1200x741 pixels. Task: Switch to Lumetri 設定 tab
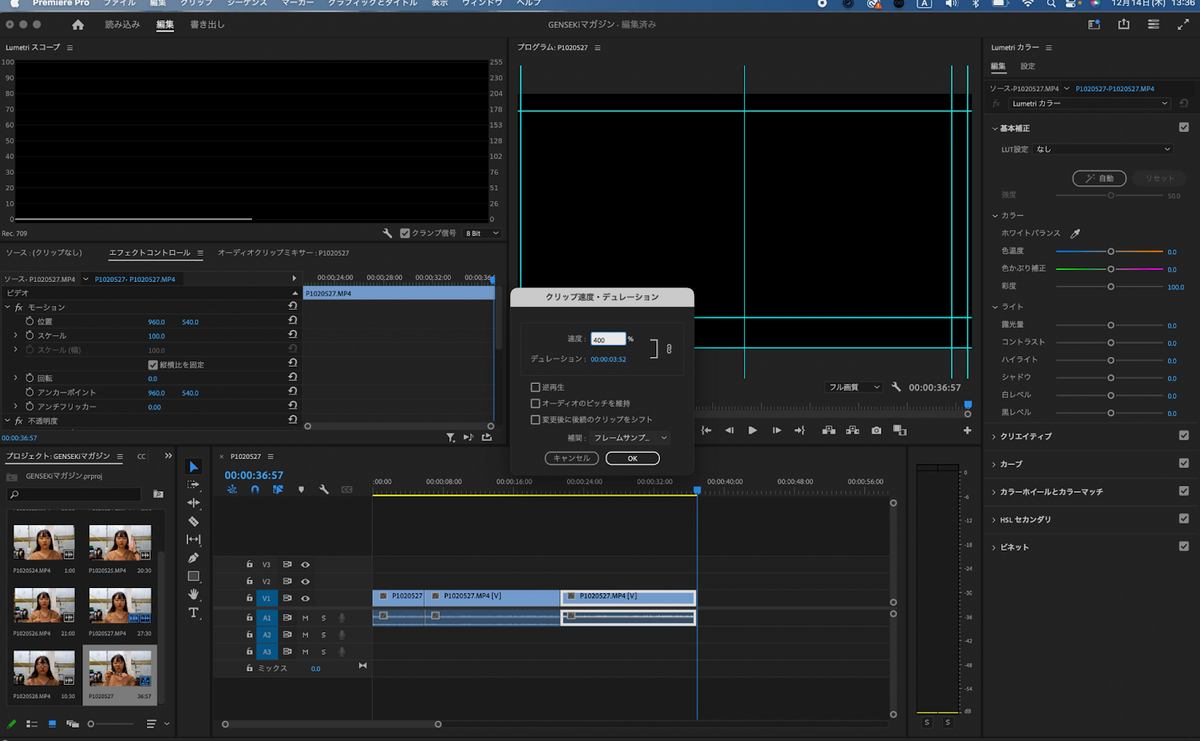click(x=1028, y=67)
